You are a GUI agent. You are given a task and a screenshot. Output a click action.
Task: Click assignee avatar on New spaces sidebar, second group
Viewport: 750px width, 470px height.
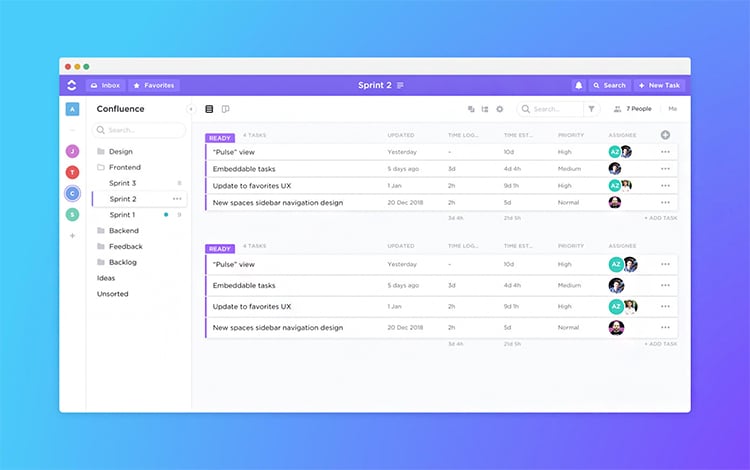[x=616, y=328]
